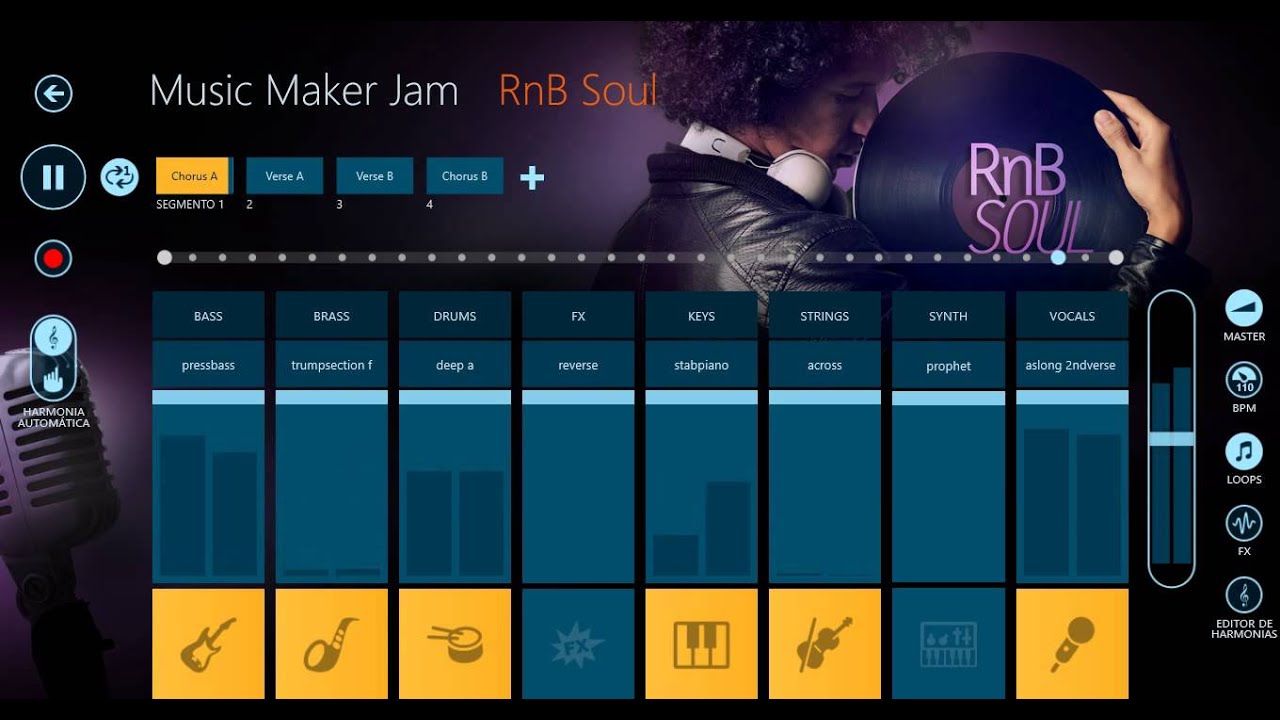Viewport: 1280px width, 720px height.
Task: Adjust the Keys channel volume fader
Action: (x=701, y=397)
